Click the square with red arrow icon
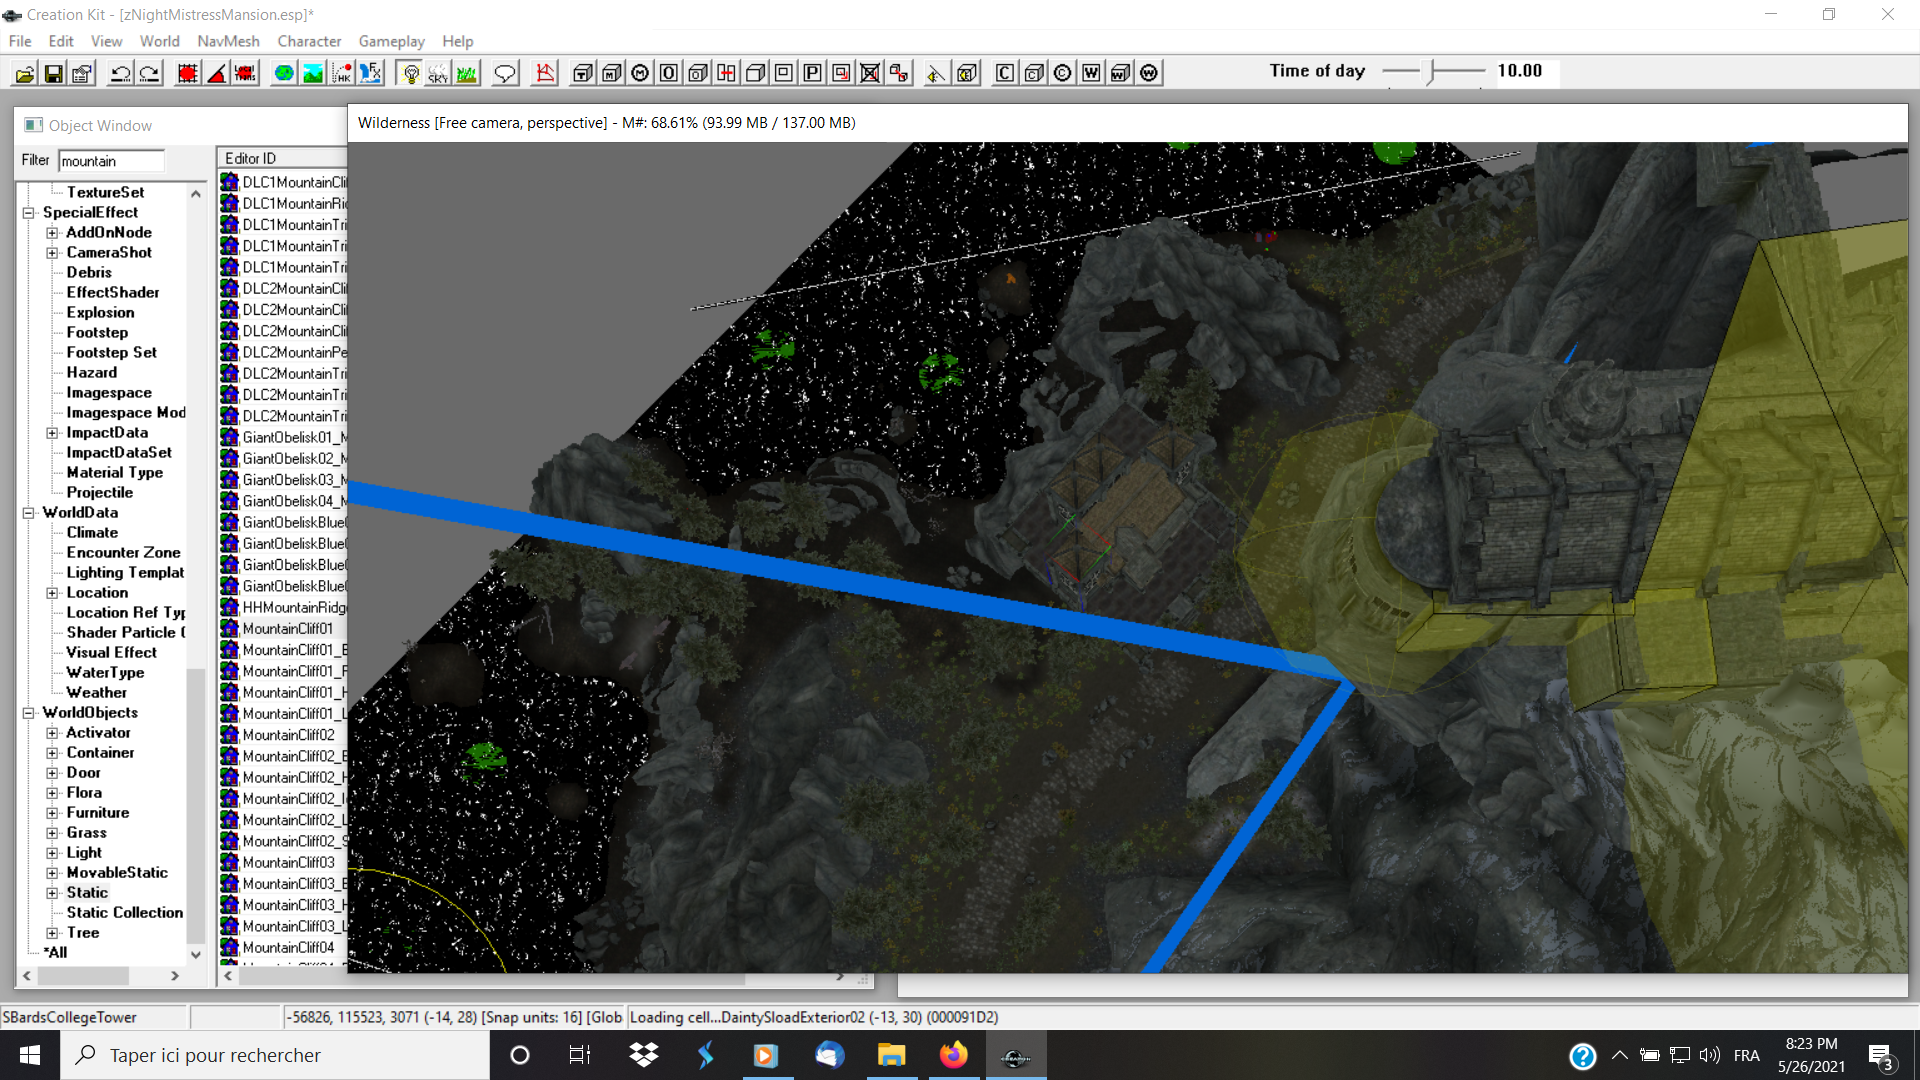 (x=842, y=73)
